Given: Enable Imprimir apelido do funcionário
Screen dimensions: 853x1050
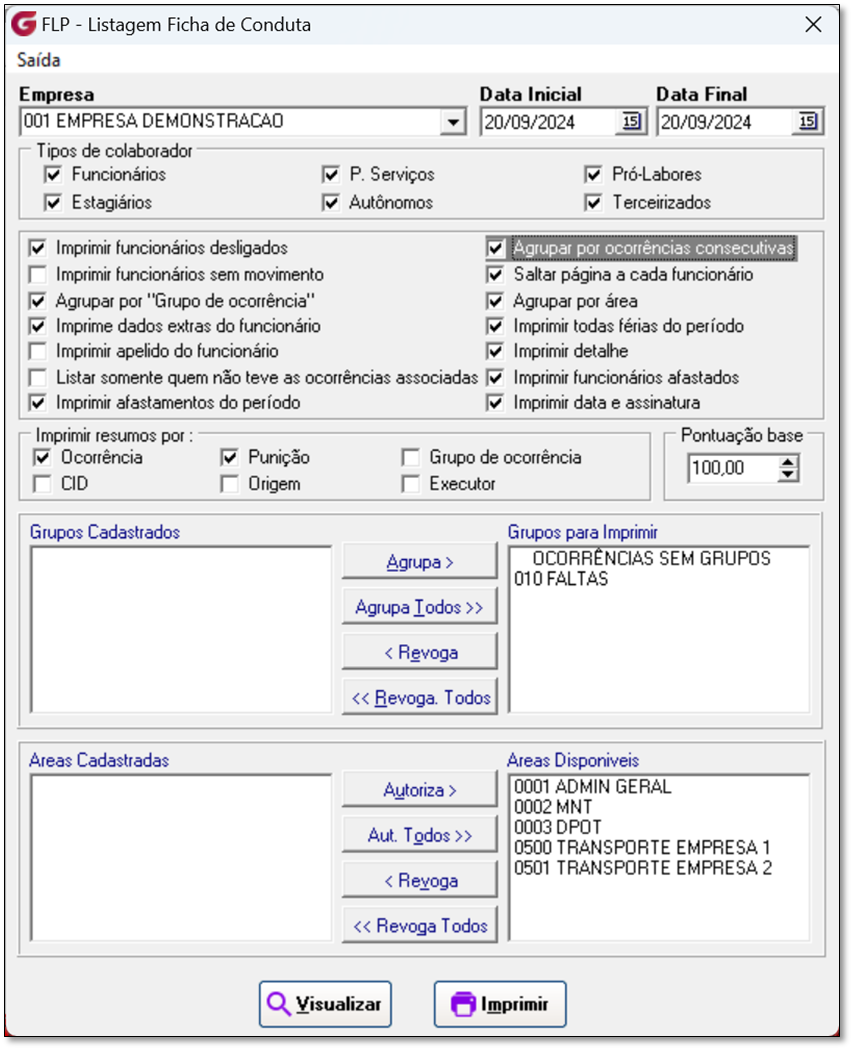Looking at the screenshot, I should tap(37, 351).
